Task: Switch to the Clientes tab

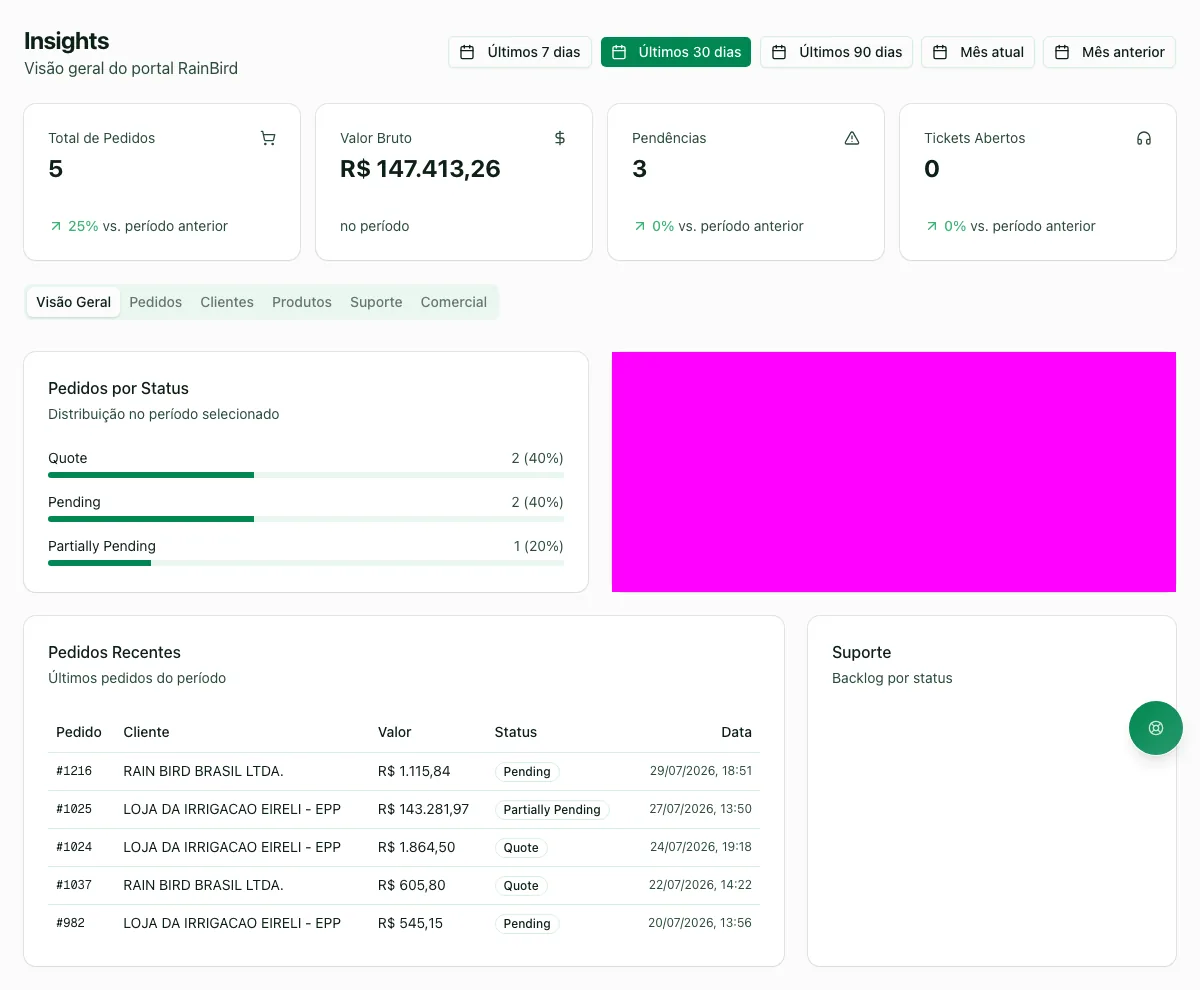Action: tap(227, 302)
